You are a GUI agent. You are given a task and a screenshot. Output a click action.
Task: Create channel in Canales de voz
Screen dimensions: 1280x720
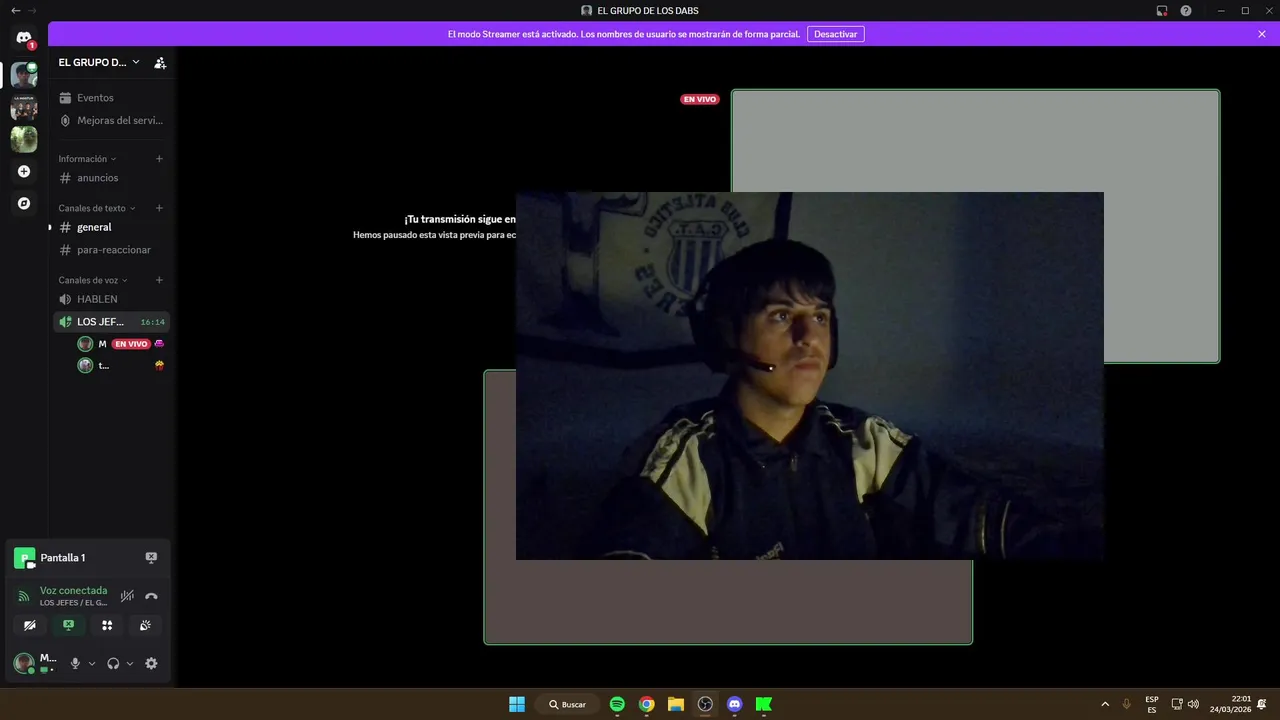pyautogui.click(x=159, y=280)
